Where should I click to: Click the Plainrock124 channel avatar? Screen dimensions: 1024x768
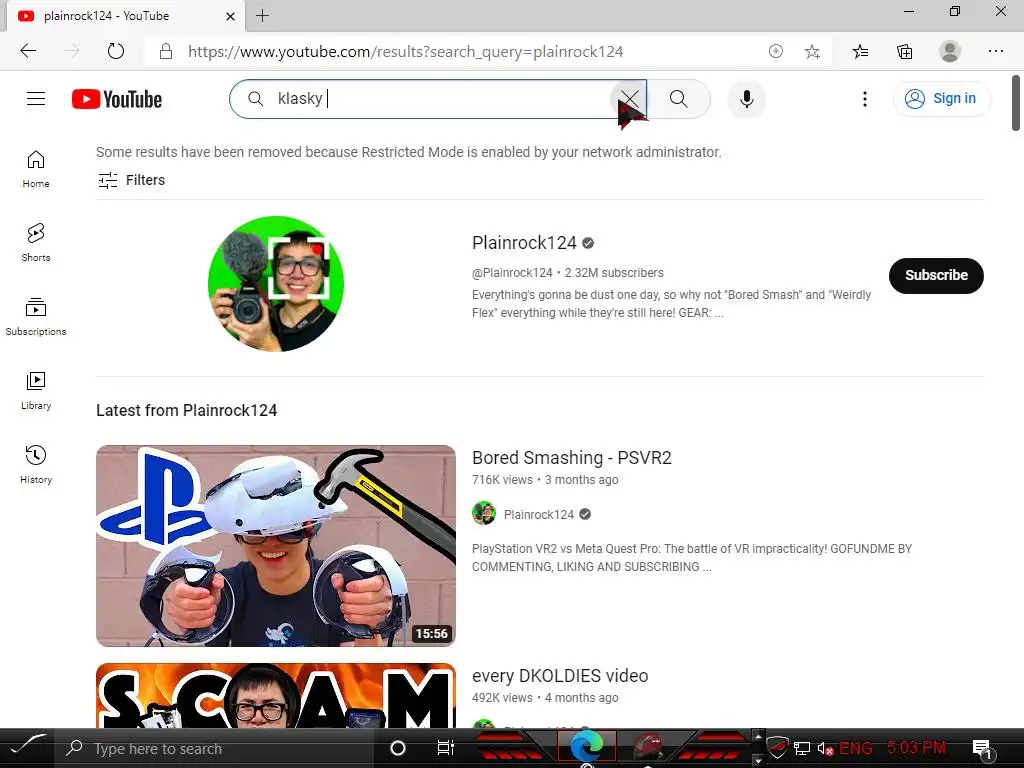tap(276, 284)
